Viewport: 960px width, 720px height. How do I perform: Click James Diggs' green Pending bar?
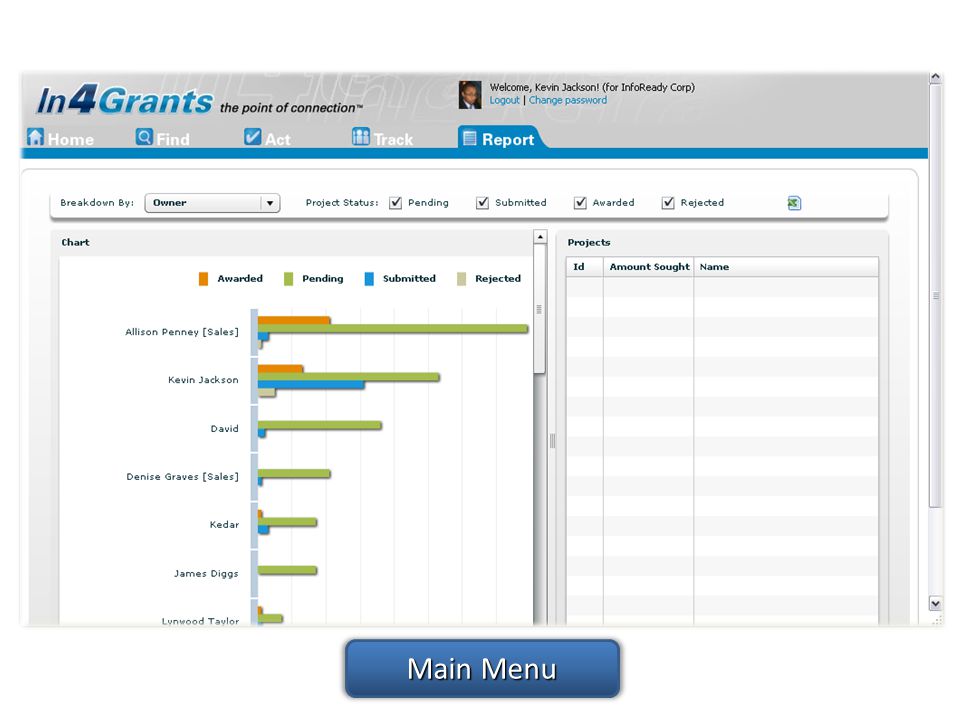[287, 570]
